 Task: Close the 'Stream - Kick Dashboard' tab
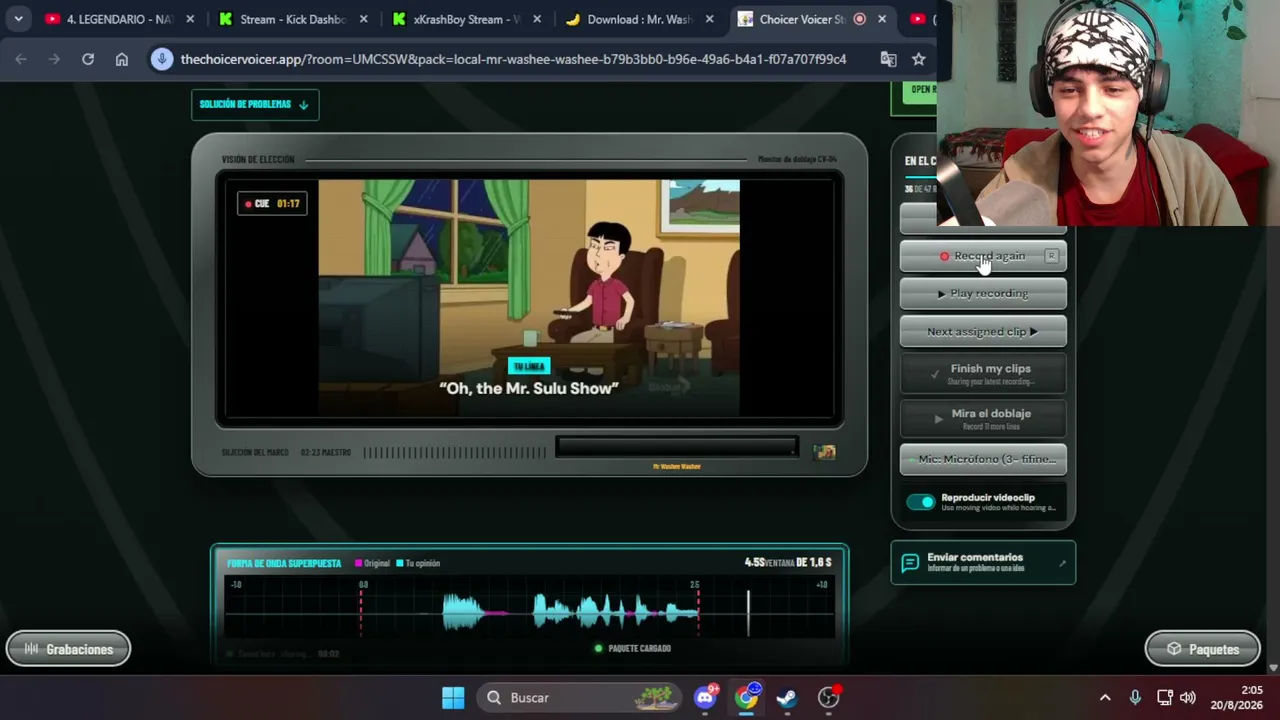tap(364, 19)
